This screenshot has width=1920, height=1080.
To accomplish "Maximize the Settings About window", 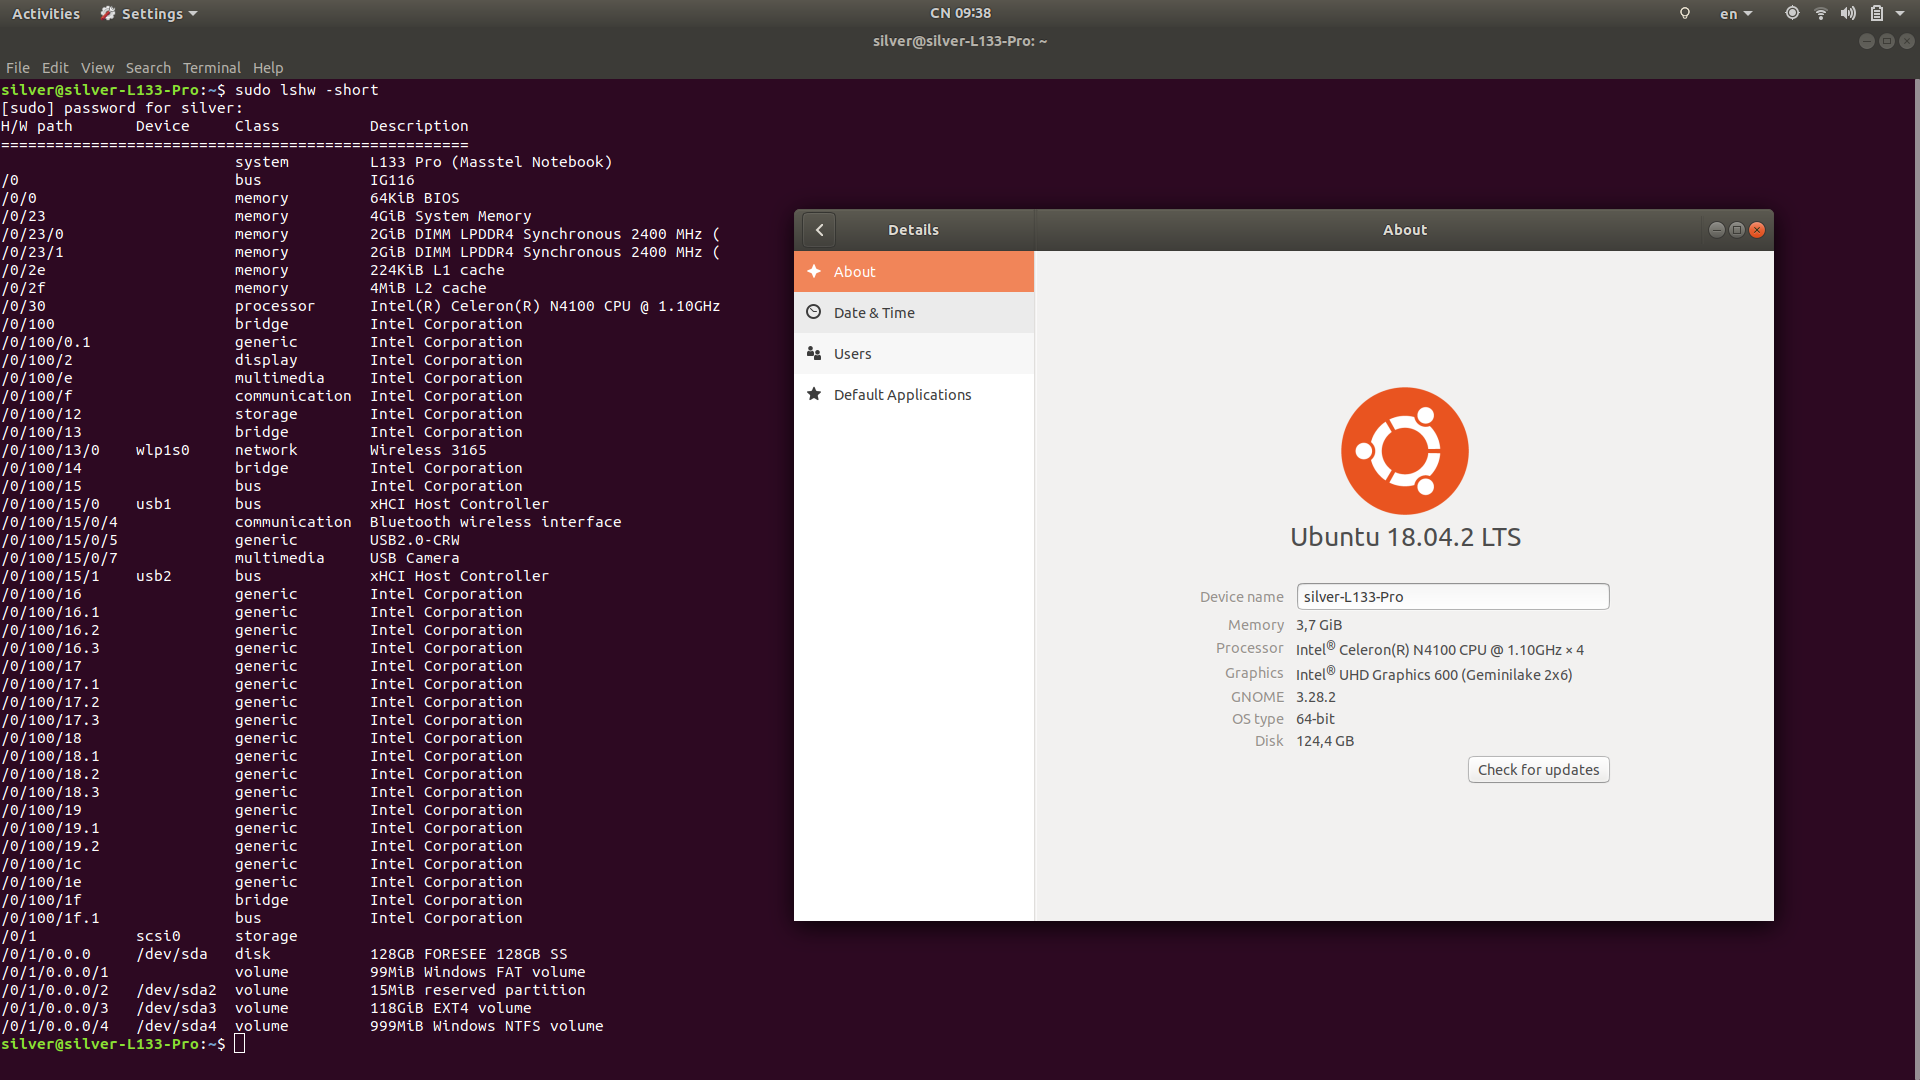I will [1737, 230].
